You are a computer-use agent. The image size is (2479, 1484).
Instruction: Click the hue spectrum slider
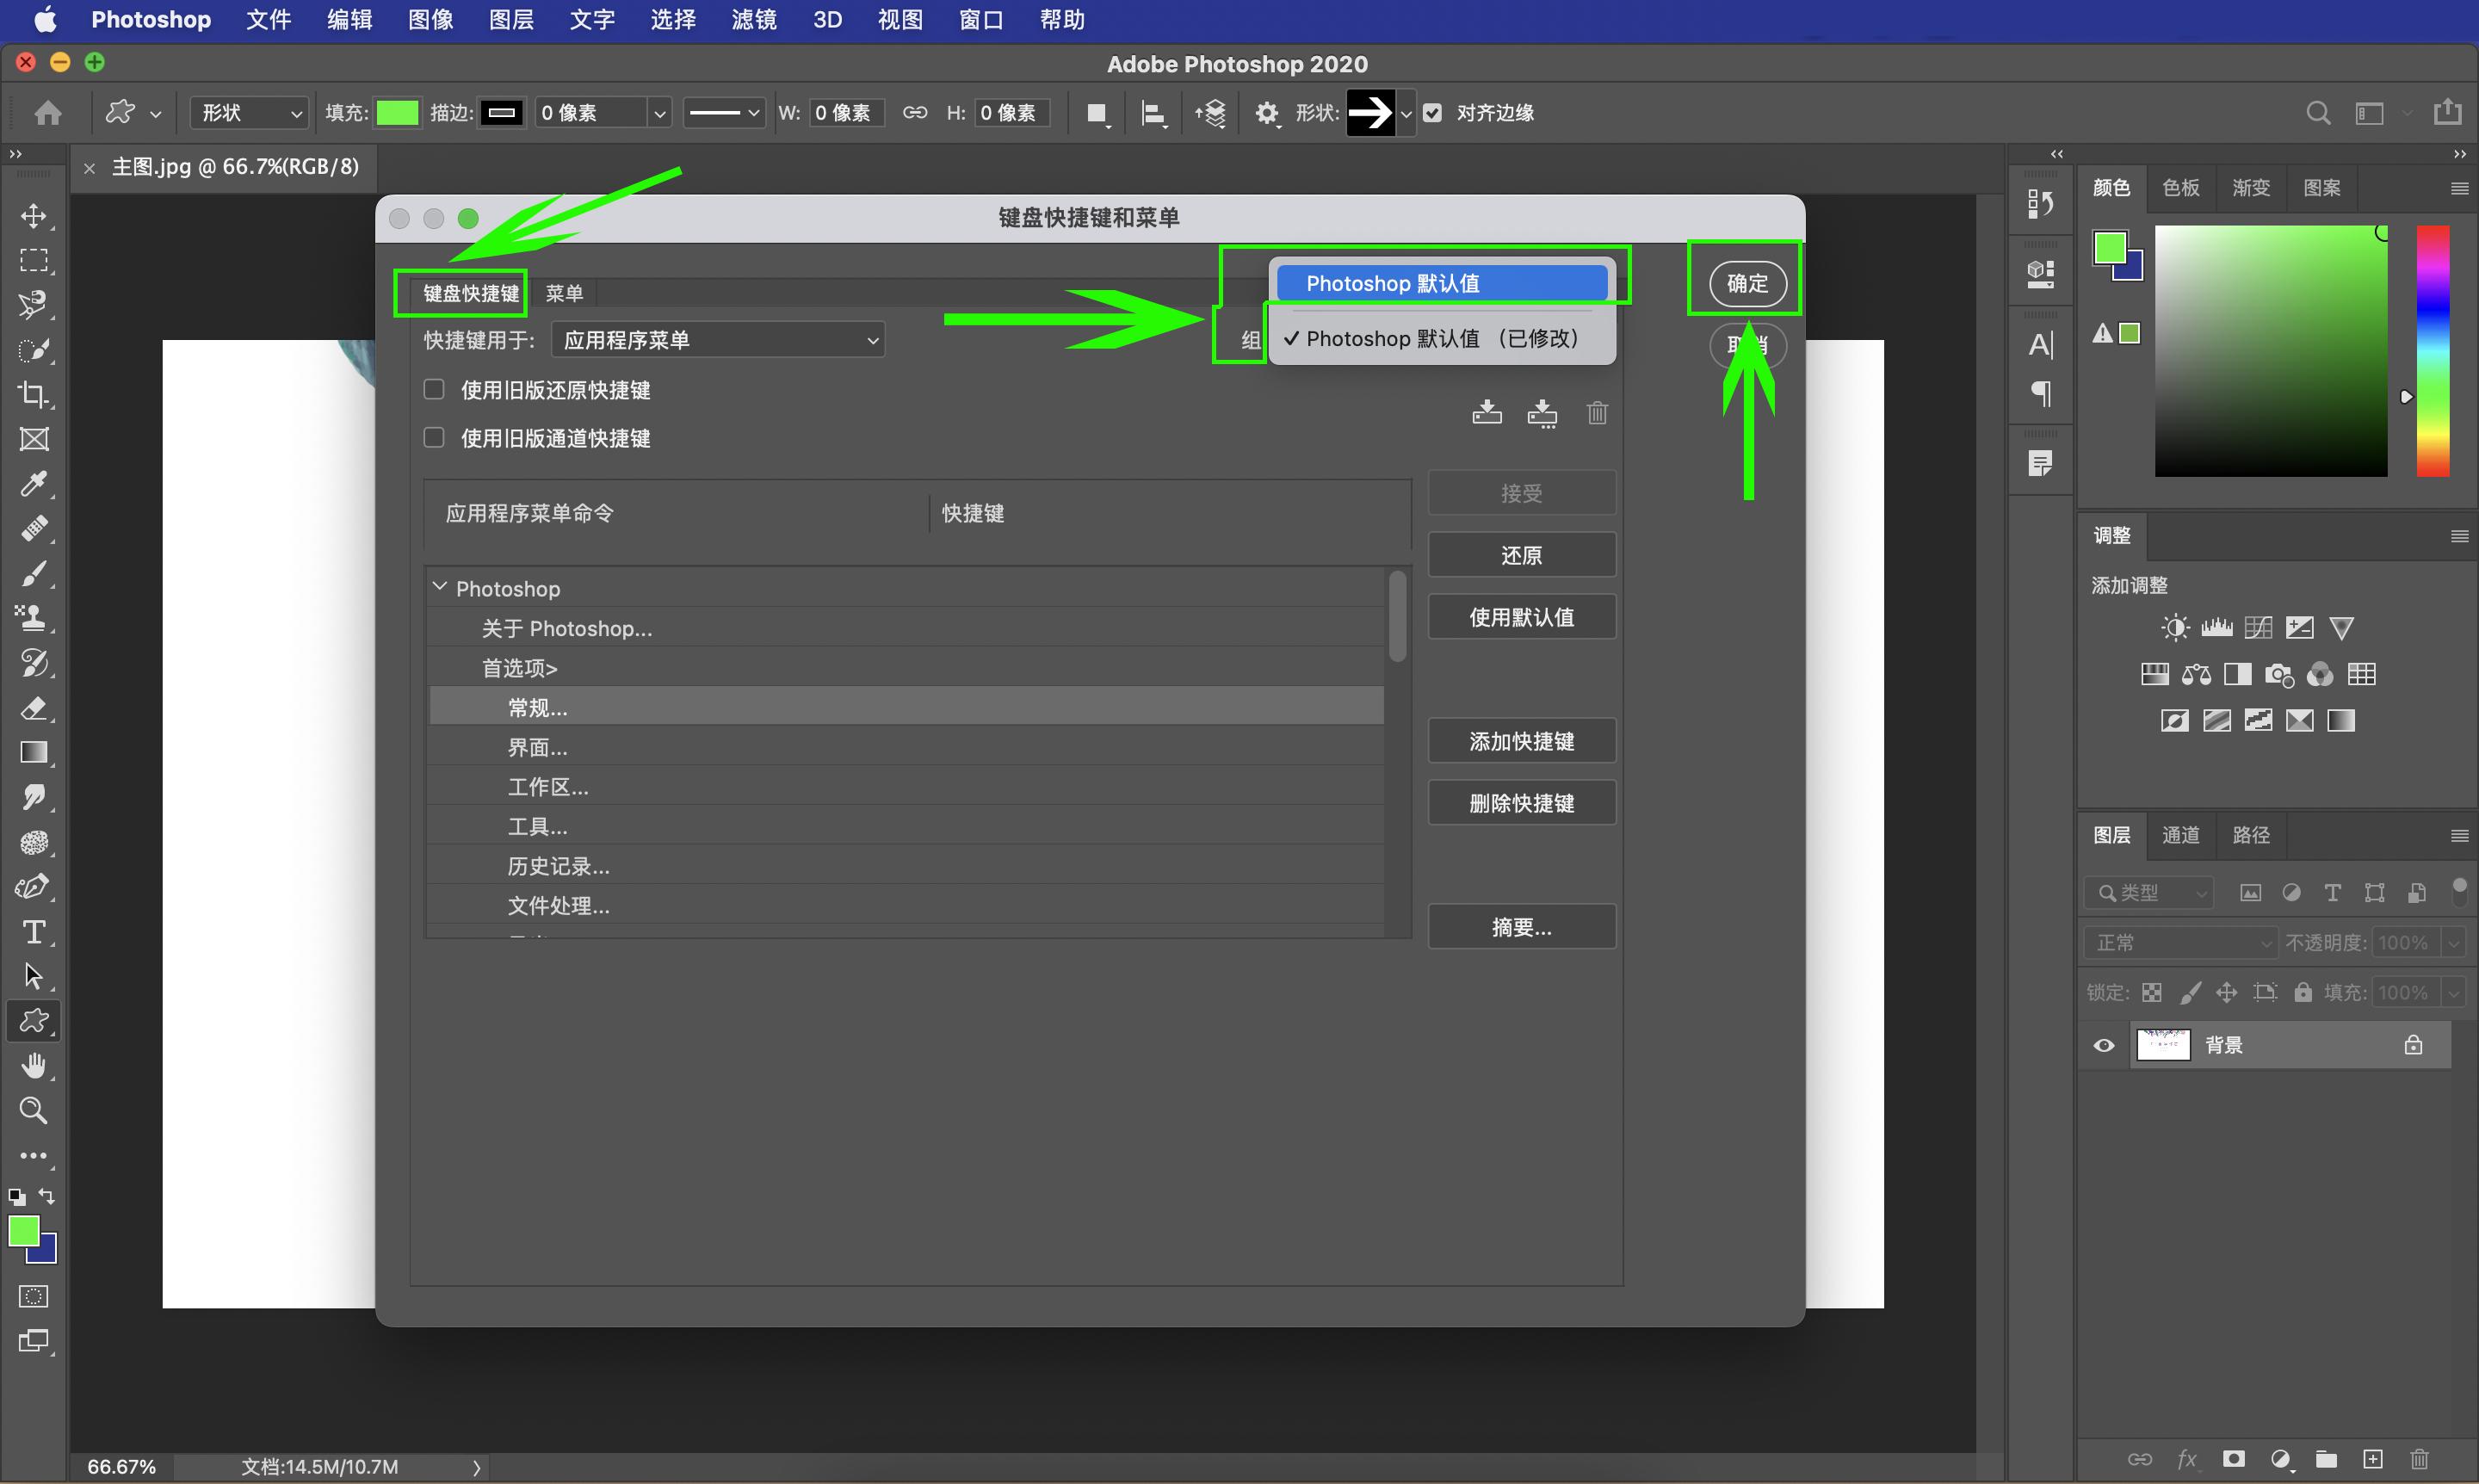(x=2433, y=351)
